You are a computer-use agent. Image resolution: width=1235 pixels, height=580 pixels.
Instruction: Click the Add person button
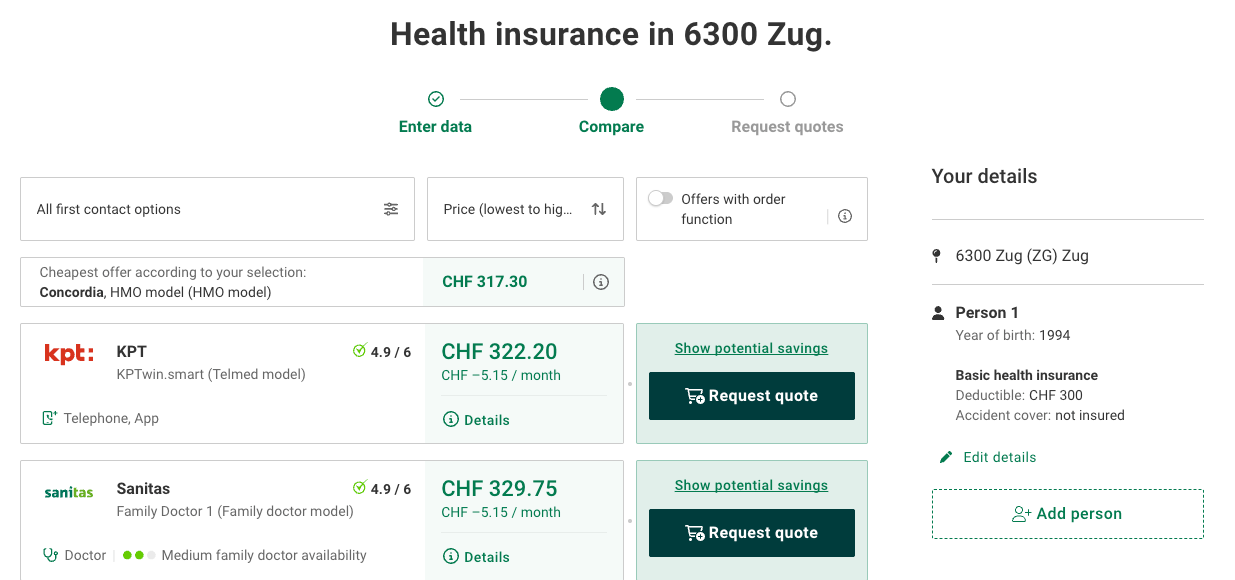tap(1067, 514)
